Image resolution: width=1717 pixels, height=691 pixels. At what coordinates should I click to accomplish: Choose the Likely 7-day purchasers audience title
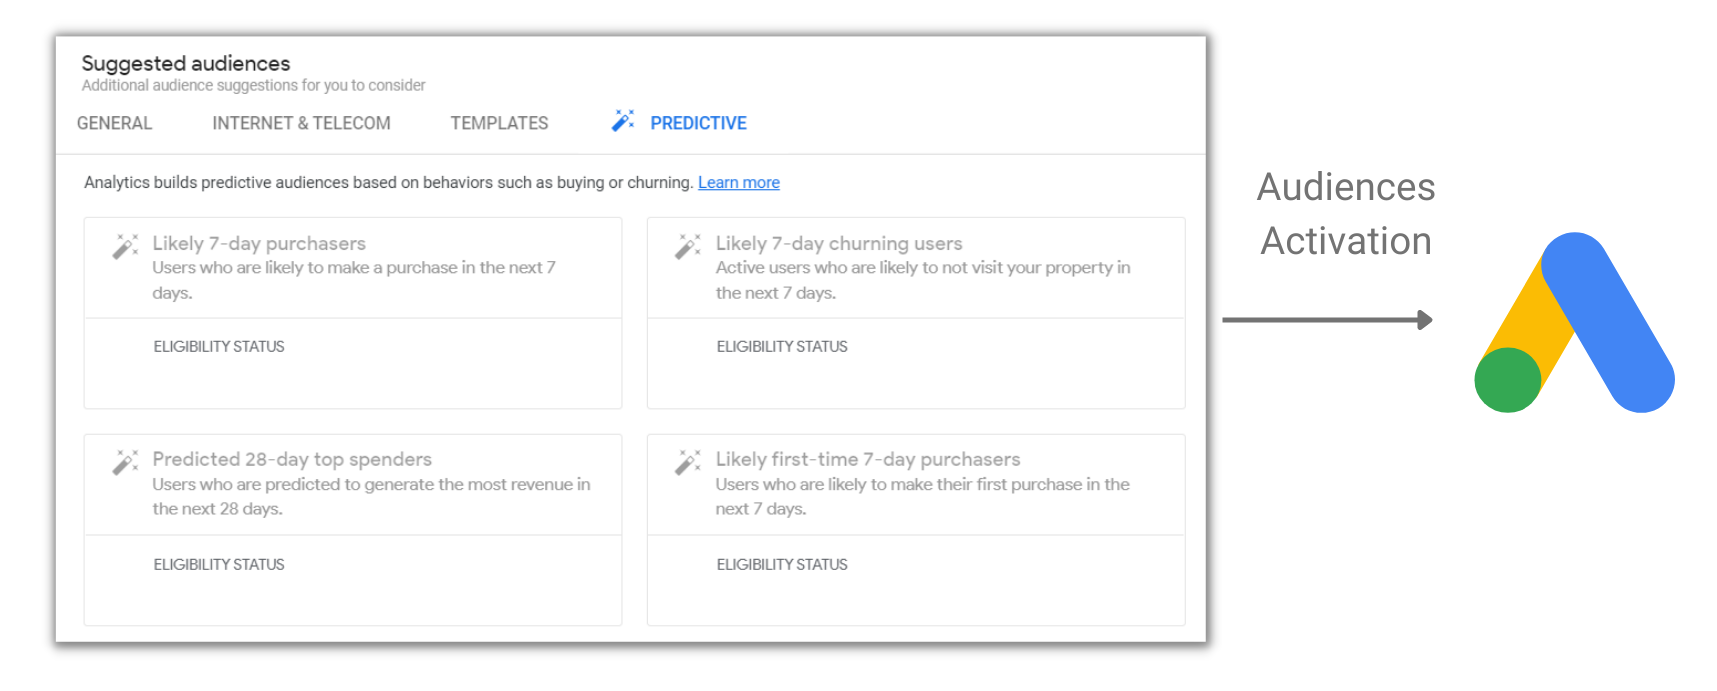point(259,243)
